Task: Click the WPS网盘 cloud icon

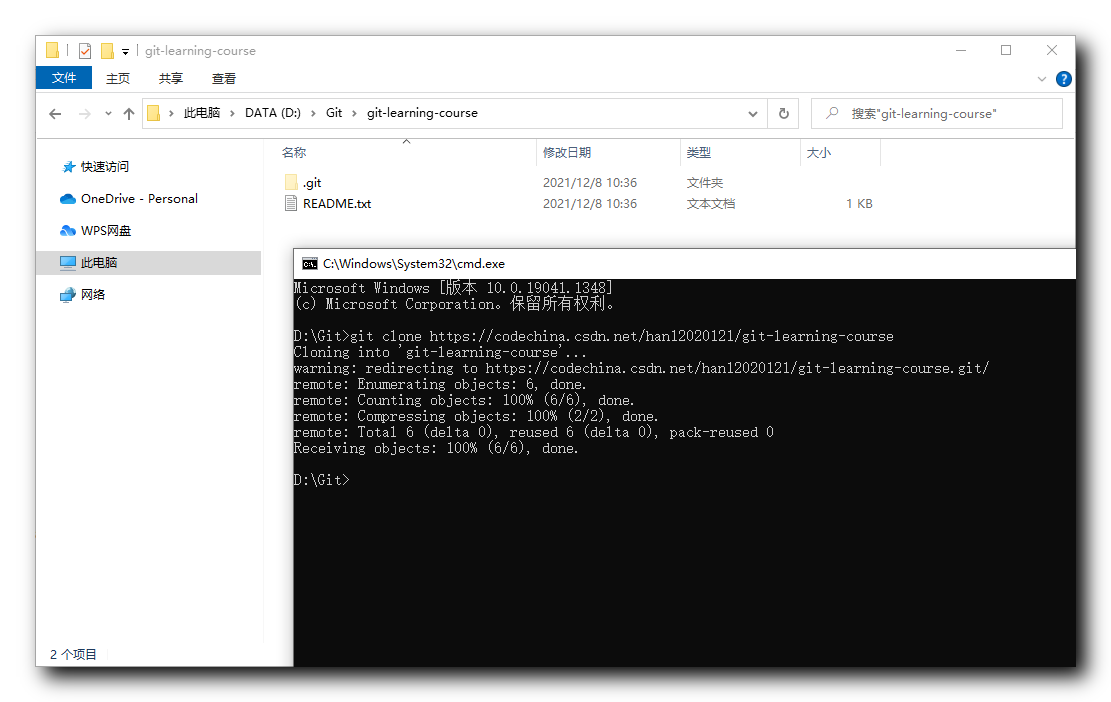Action: point(68,230)
